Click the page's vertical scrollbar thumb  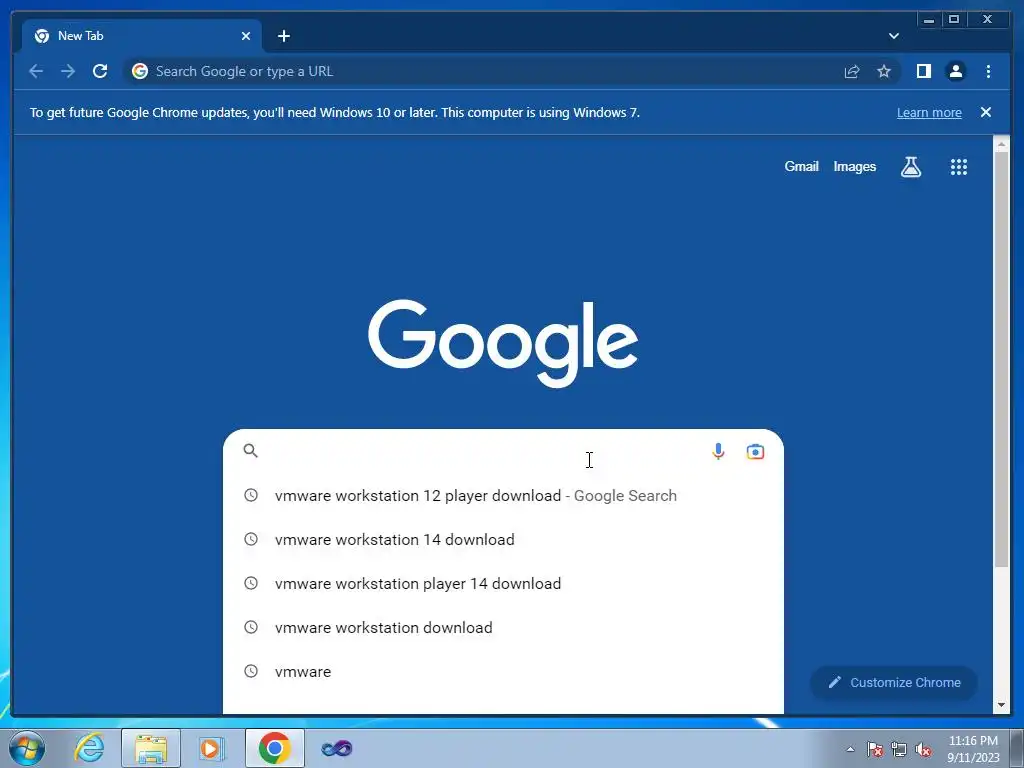point(1001,359)
